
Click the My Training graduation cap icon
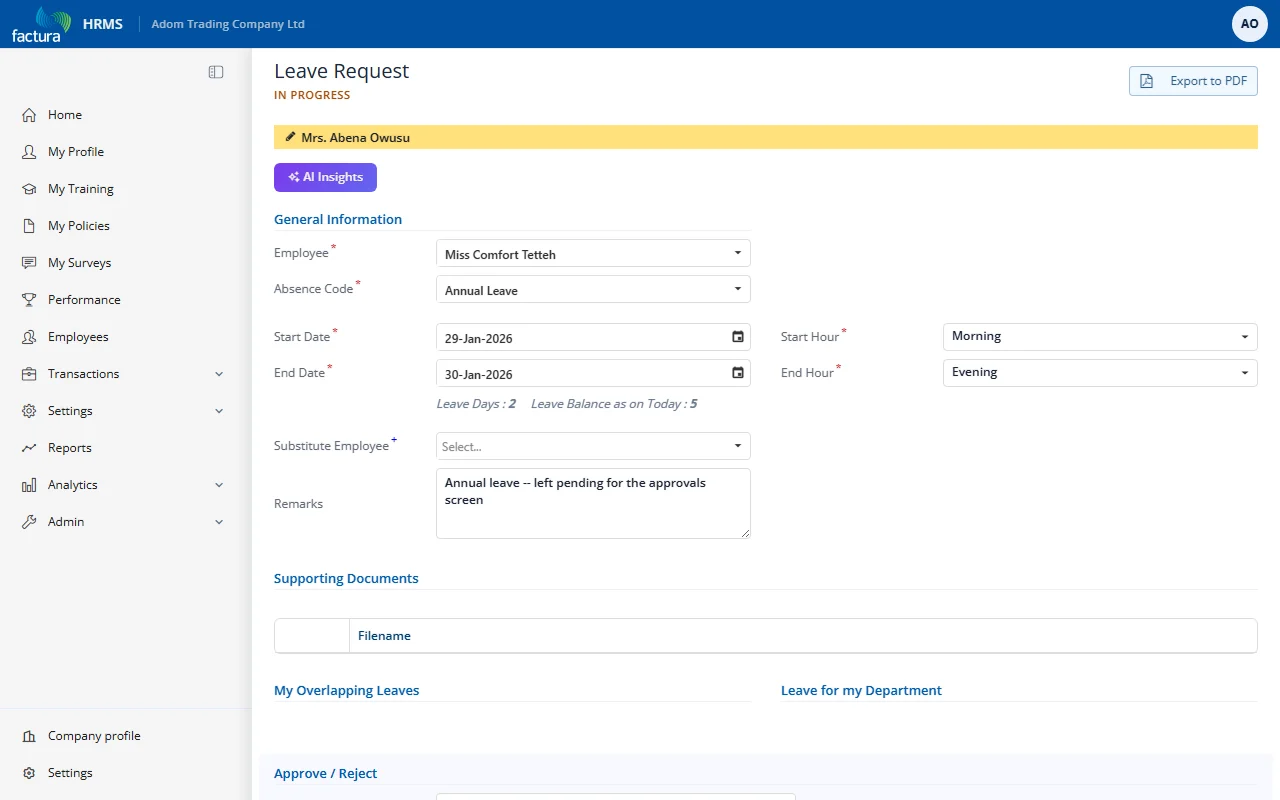coord(29,189)
